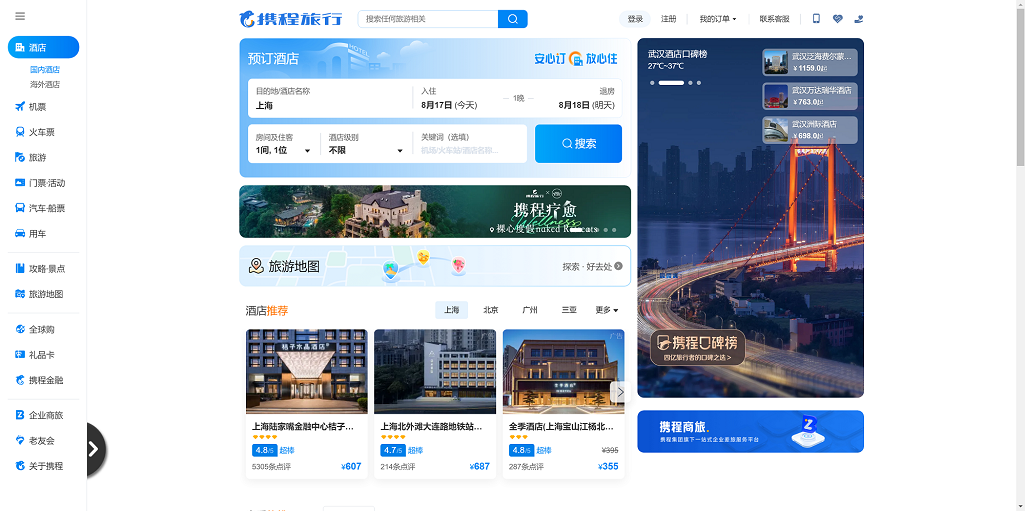The width and height of the screenshot is (1025, 511).
Task: Open 武汉万达瑞华酒店 ranking card
Action: [x=810, y=96]
